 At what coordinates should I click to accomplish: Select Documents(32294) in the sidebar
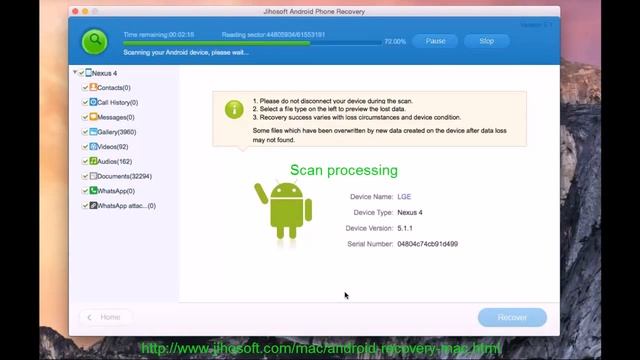click(x=124, y=176)
